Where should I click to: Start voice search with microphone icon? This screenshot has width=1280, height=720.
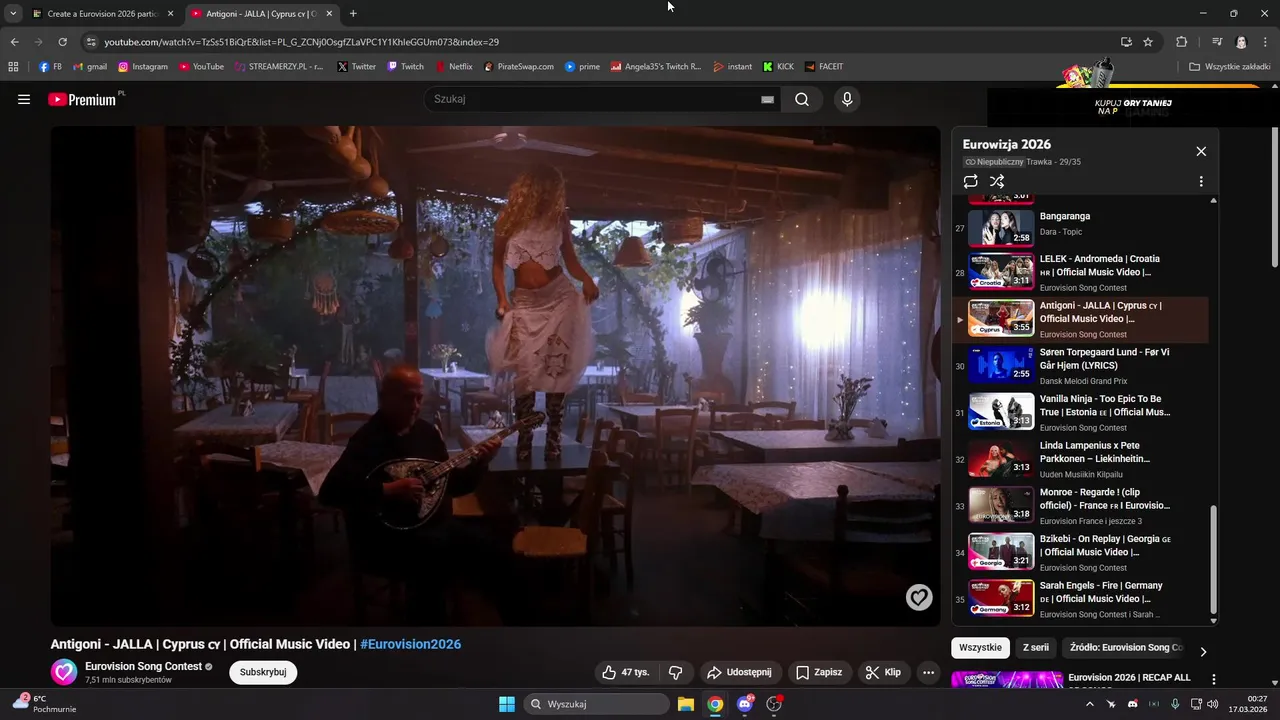click(x=847, y=99)
